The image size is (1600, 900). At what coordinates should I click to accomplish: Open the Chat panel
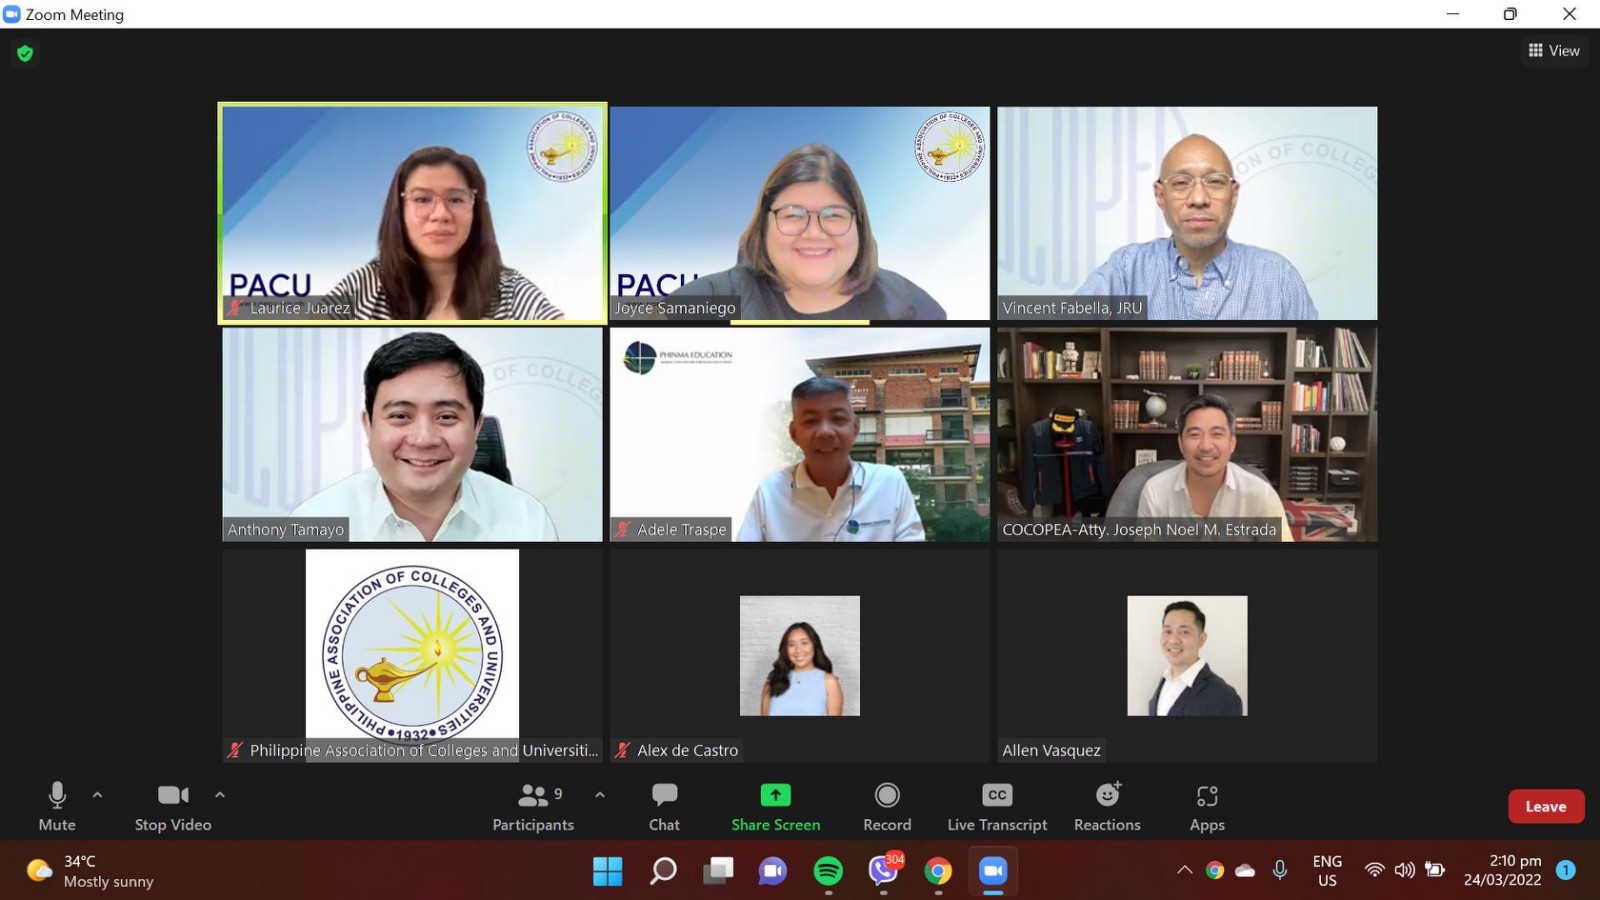pos(664,806)
